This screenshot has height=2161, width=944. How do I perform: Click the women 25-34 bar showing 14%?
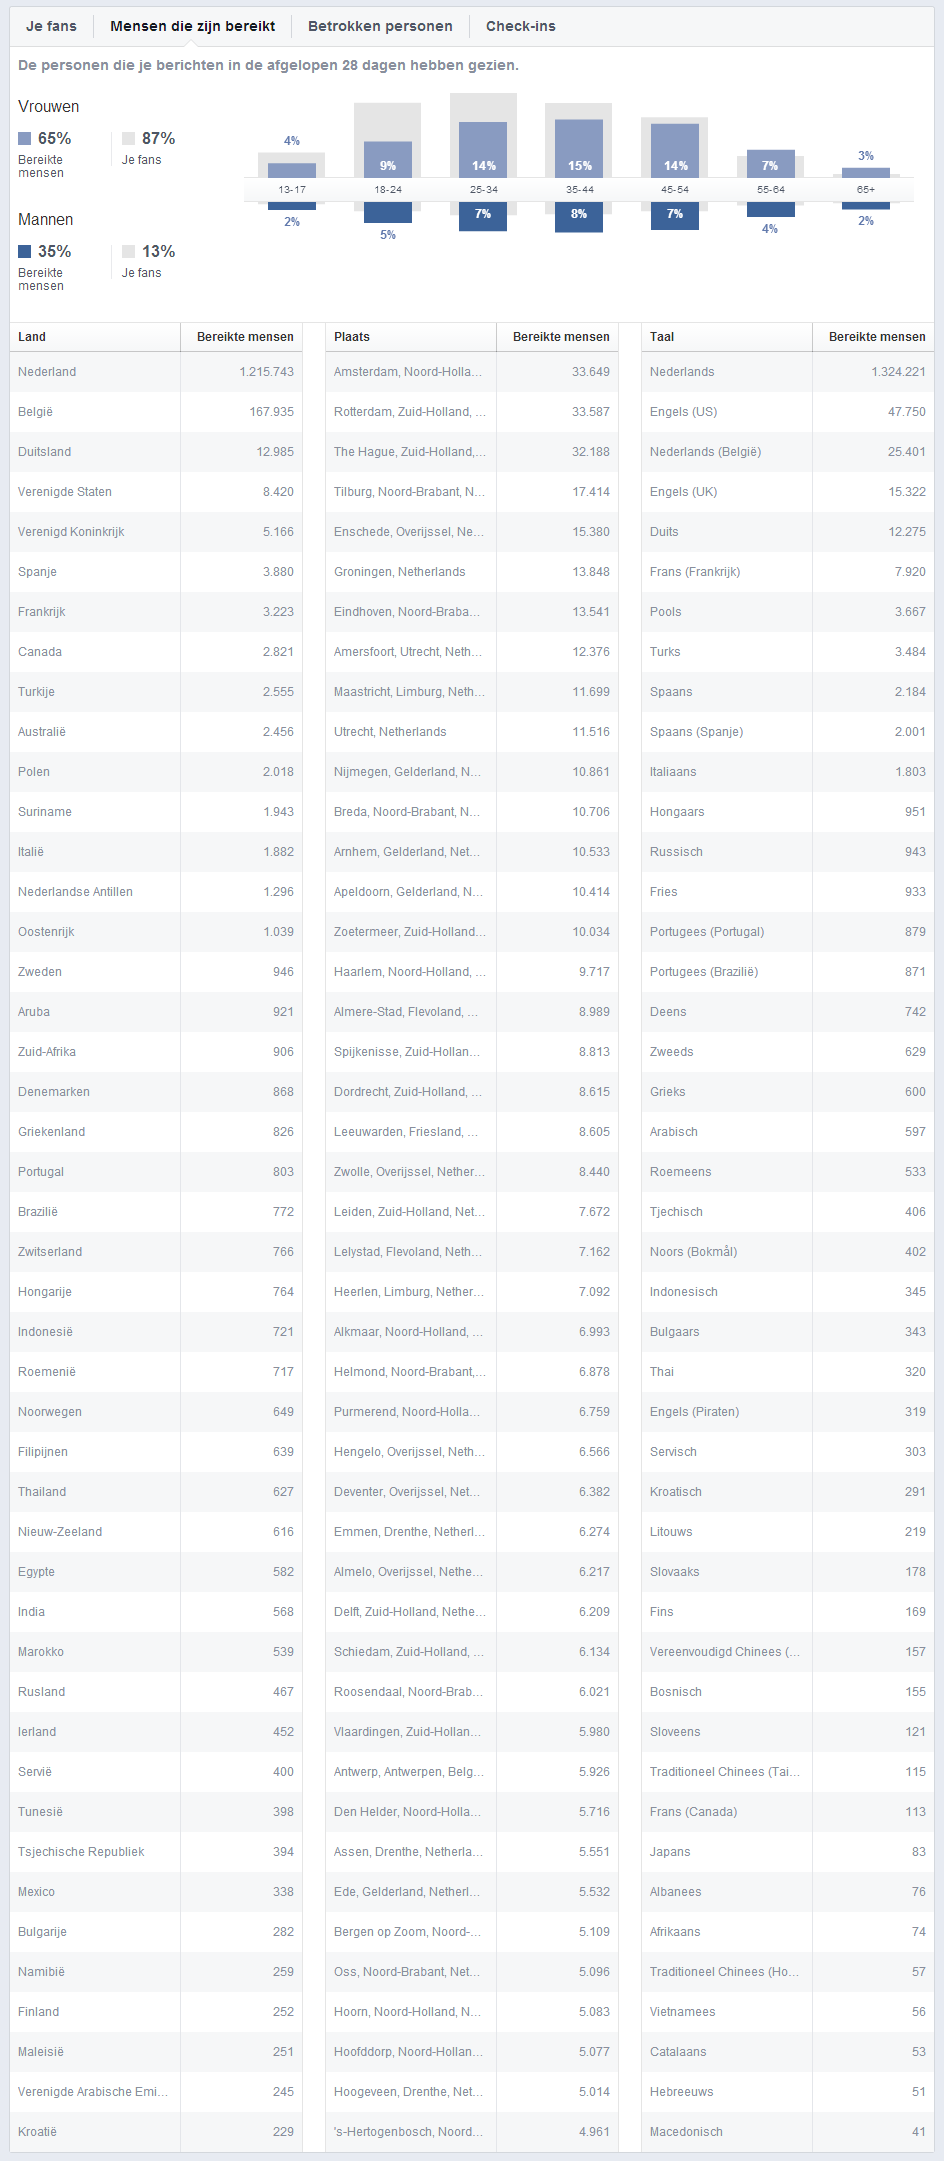tap(483, 150)
